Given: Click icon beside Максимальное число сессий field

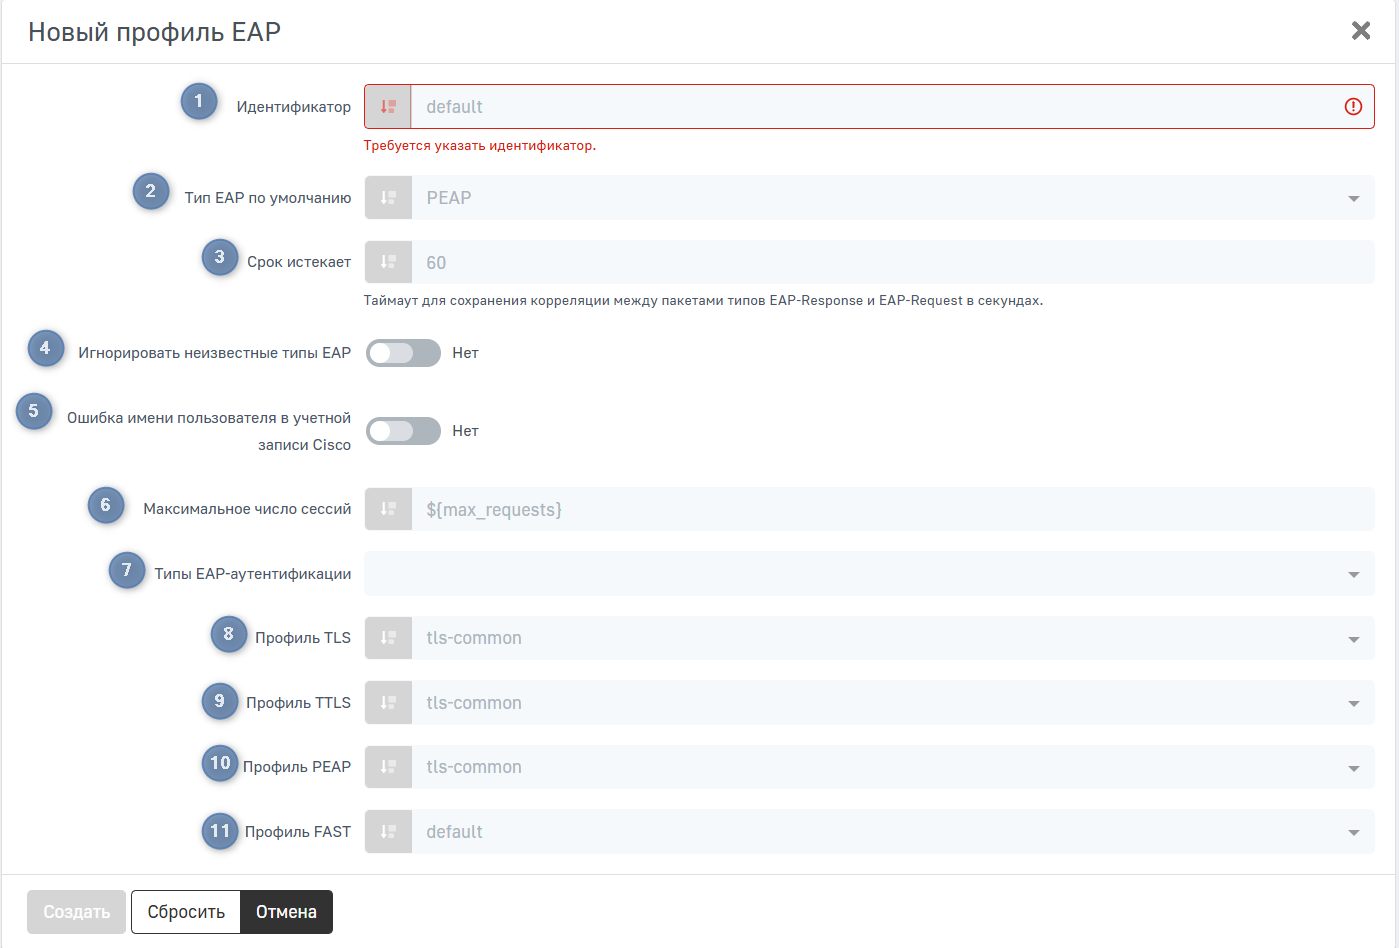Looking at the screenshot, I should tap(388, 509).
